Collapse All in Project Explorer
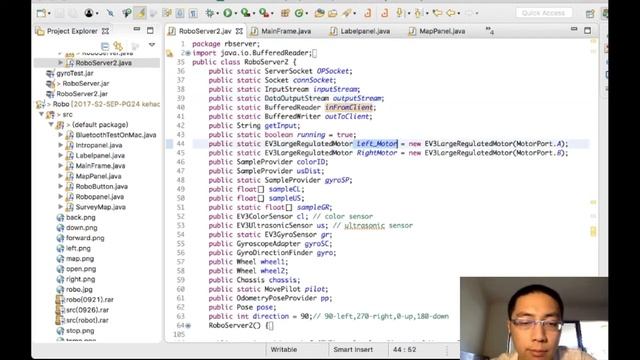This screenshot has height=360, width=640. click(x=104, y=46)
